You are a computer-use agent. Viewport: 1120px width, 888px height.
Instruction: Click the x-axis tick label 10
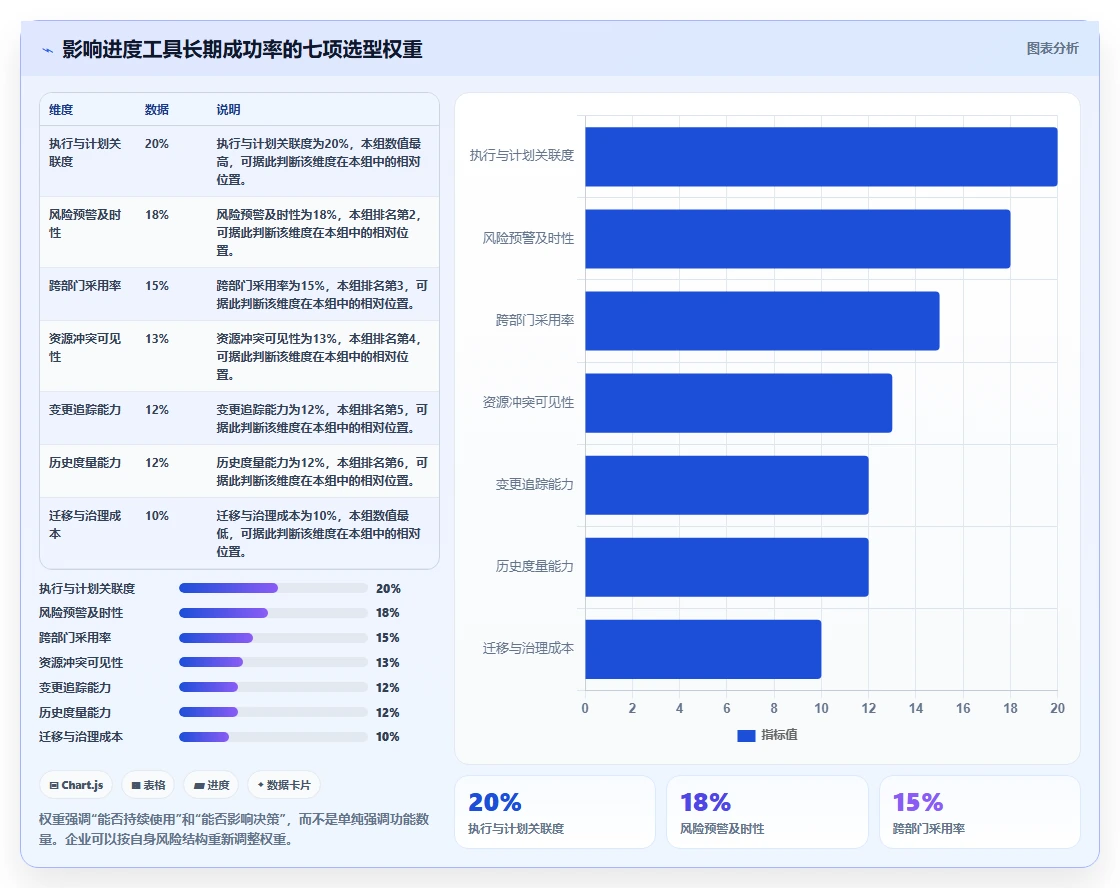click(x=821, y=708)
